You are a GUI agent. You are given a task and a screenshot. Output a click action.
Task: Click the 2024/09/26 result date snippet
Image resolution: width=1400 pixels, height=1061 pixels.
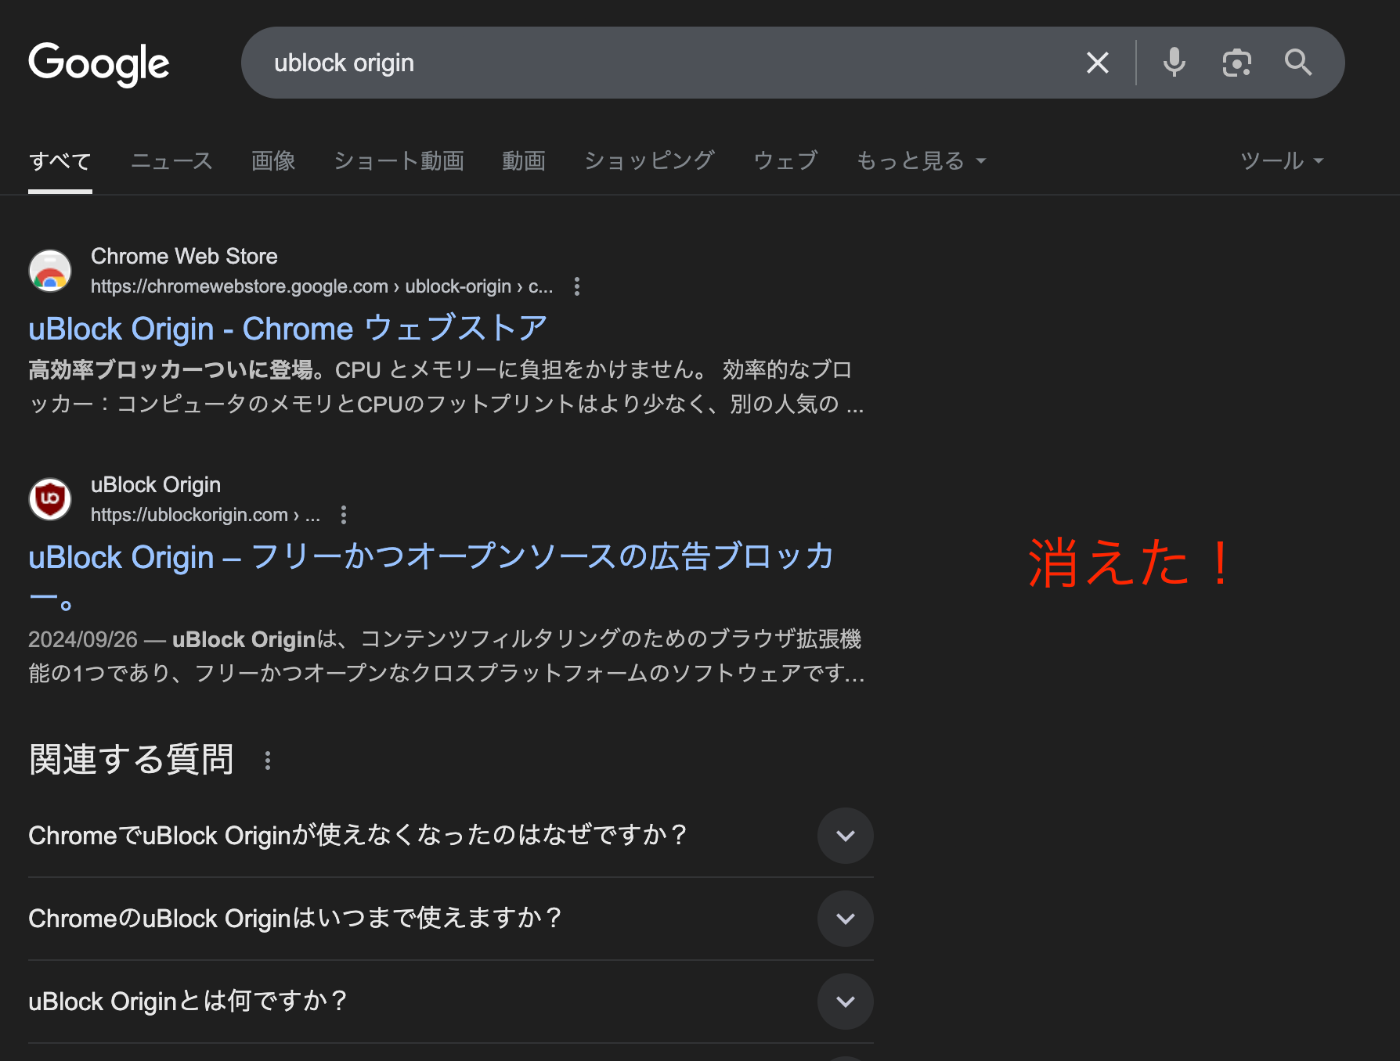click(83, 640)
